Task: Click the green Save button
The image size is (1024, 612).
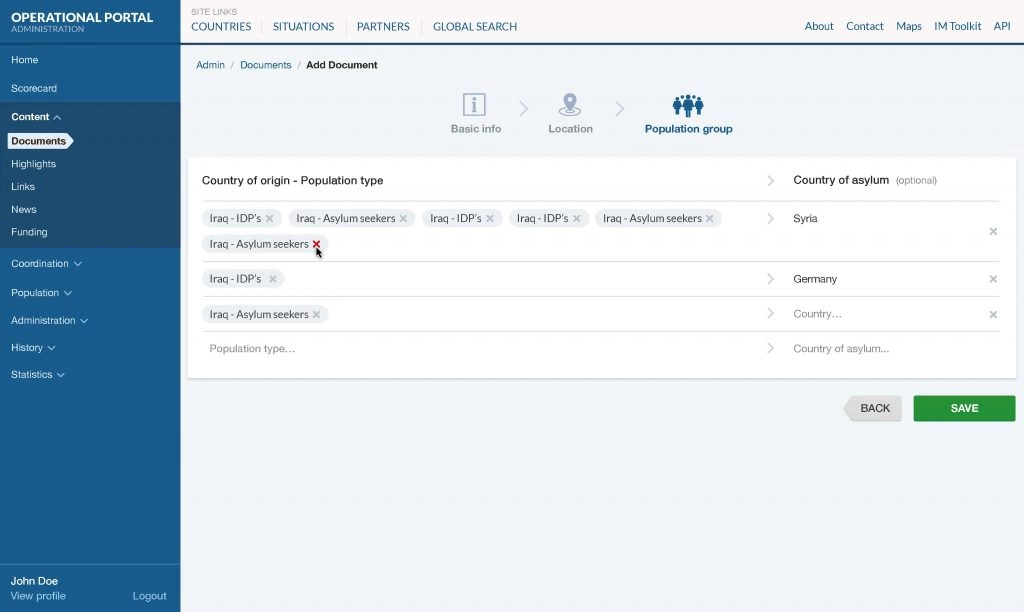Action: pyautogui.click(x=964, y=408)
